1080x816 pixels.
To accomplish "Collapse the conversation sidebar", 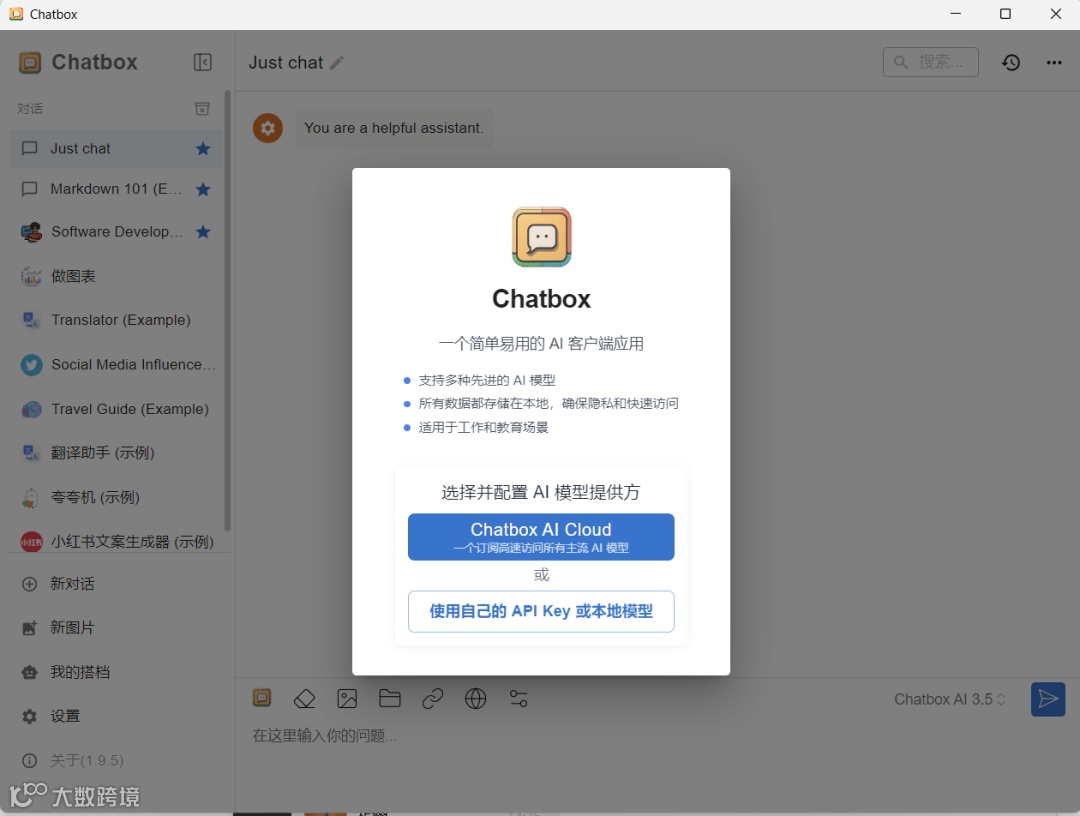I will coord(203,62).
